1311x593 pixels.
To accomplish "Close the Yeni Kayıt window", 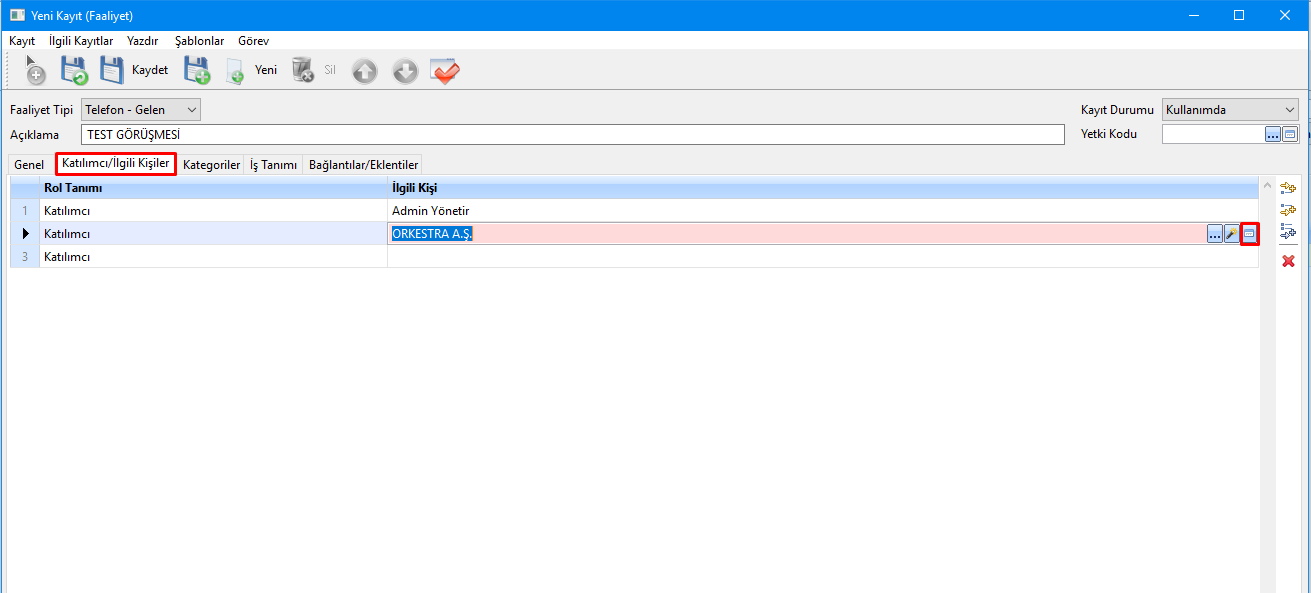I will tap(1286, 15).
